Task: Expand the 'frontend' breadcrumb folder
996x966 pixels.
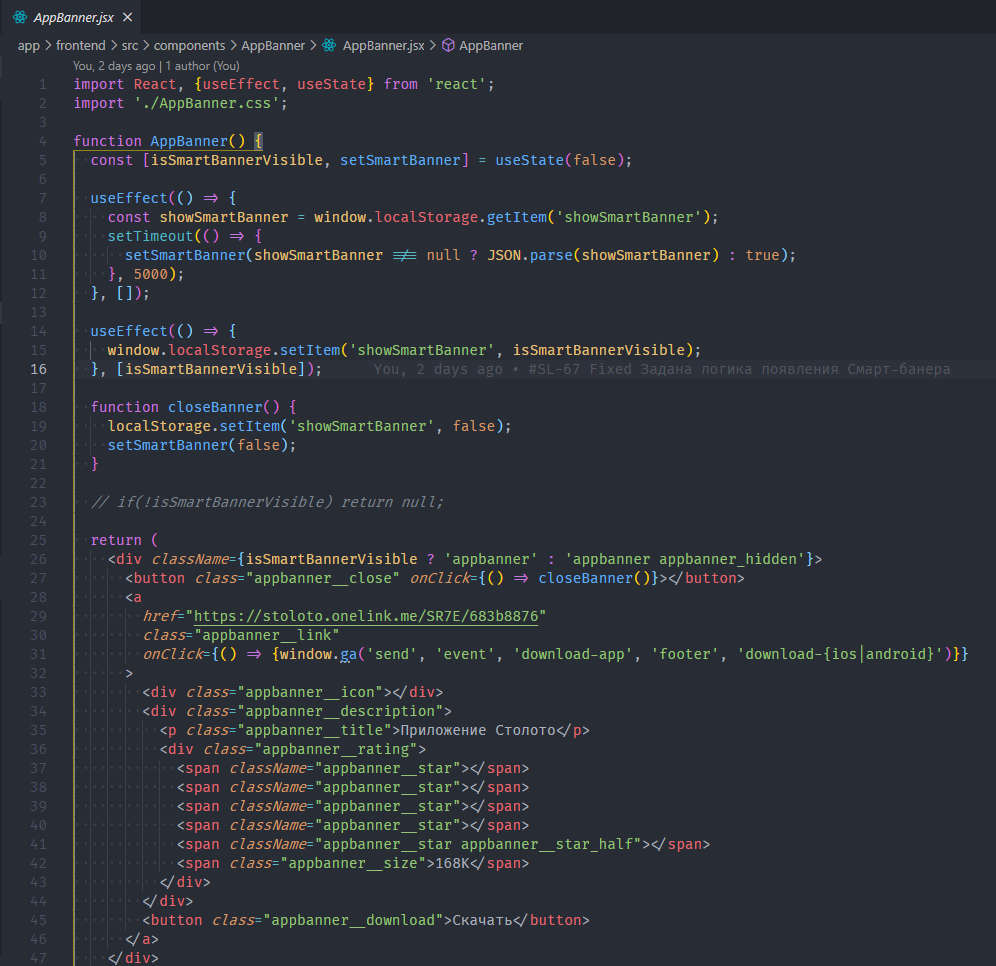Action: click(x=80, y=45)
